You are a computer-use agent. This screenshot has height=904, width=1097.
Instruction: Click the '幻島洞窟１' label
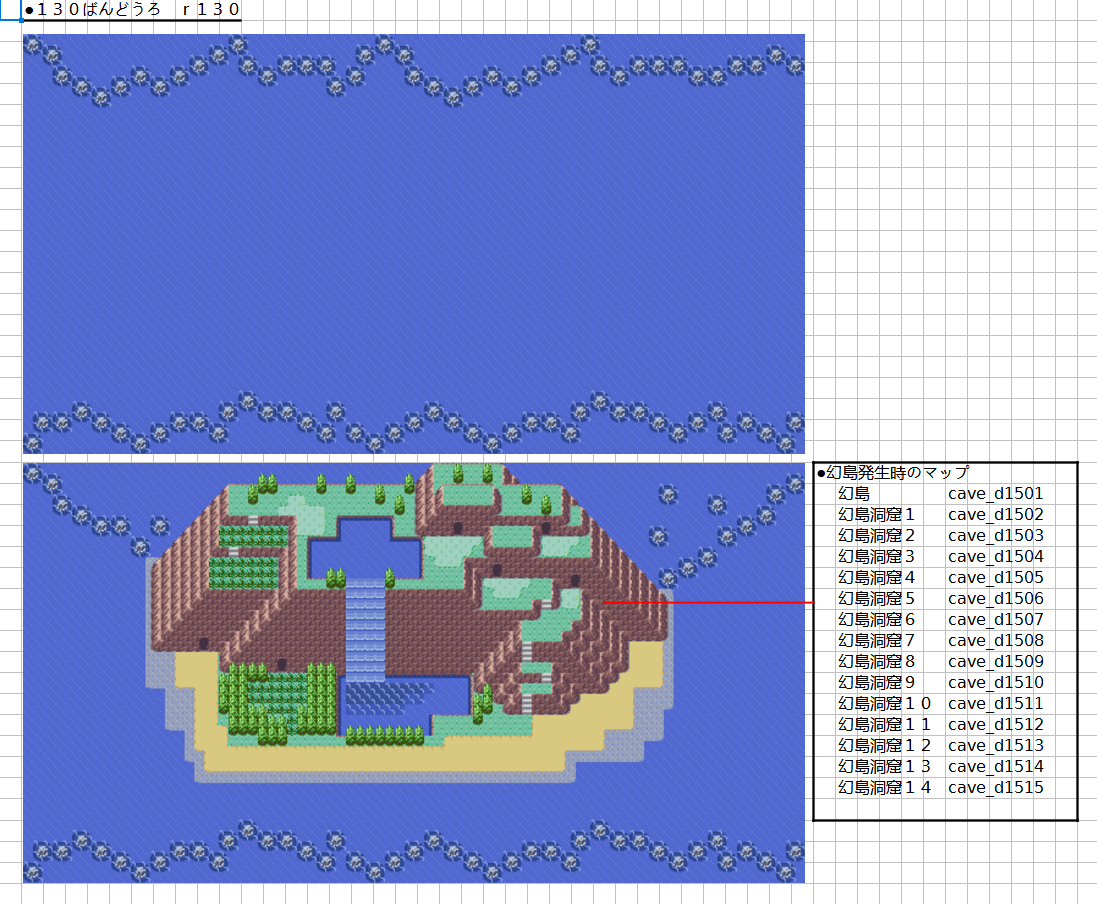pyautogui.click(x=877, y=514)
